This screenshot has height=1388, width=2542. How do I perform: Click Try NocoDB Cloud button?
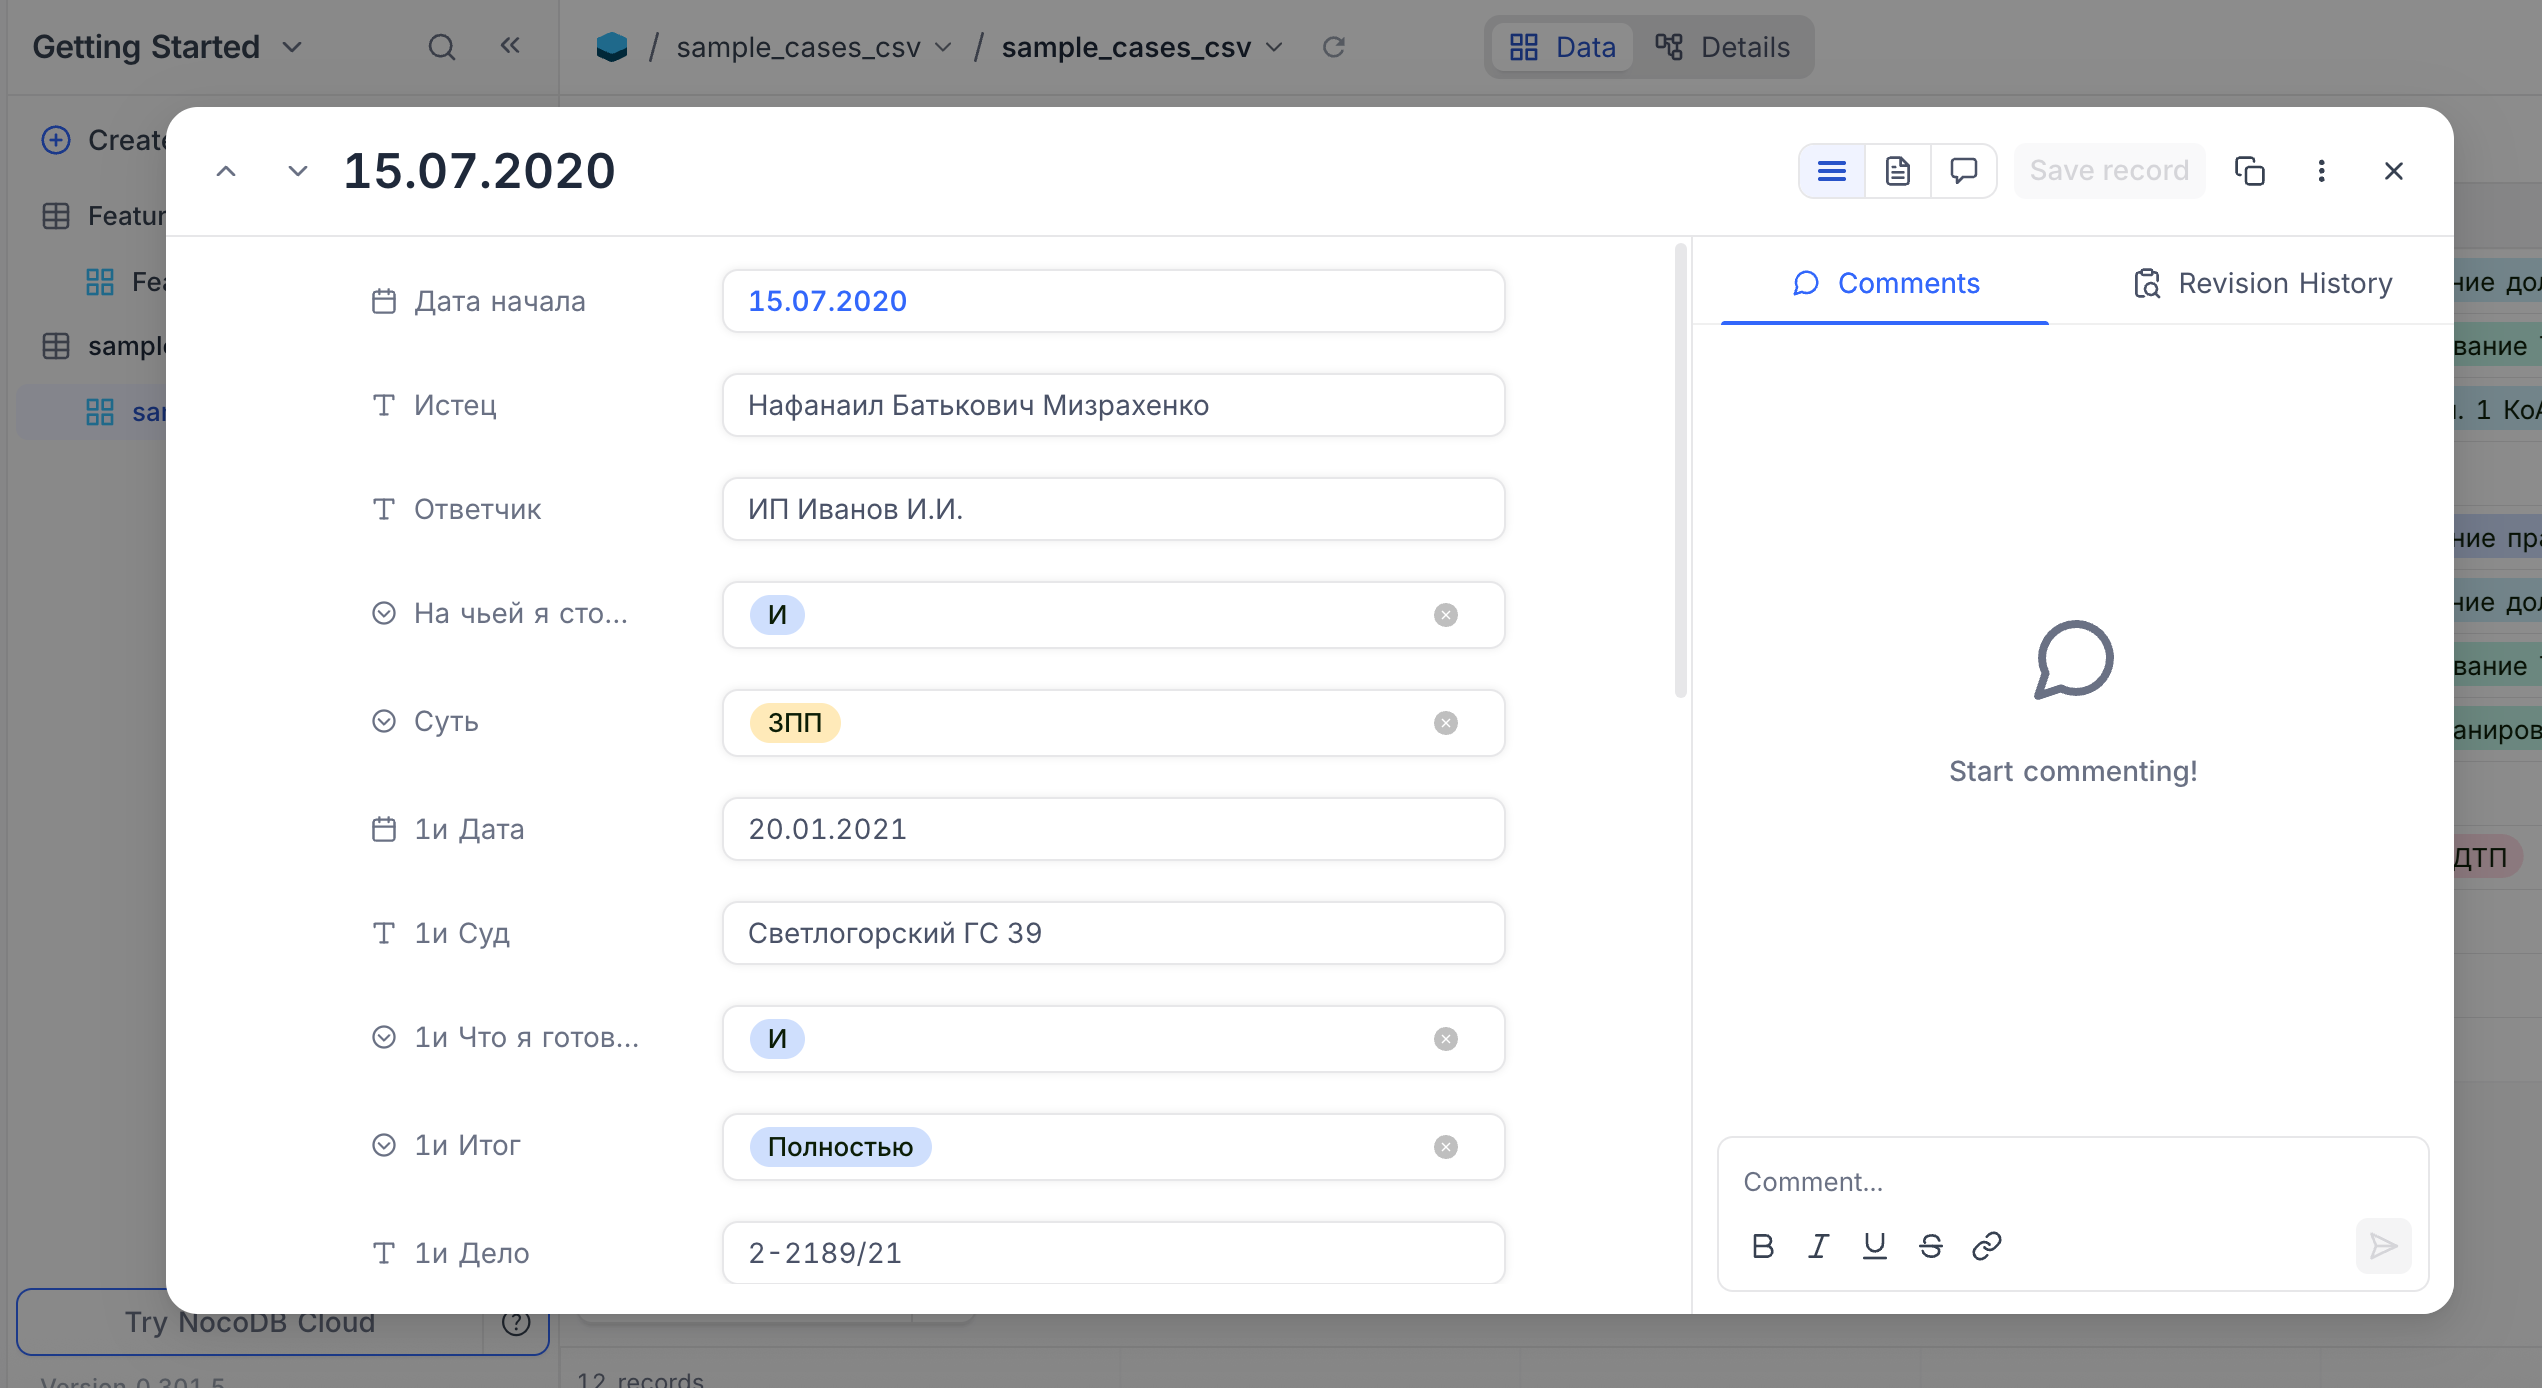[250, 1322]
